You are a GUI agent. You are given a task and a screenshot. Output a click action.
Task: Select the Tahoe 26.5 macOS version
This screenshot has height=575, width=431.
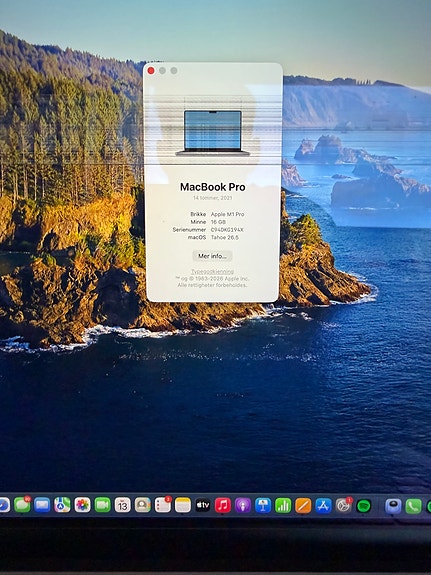225,237
